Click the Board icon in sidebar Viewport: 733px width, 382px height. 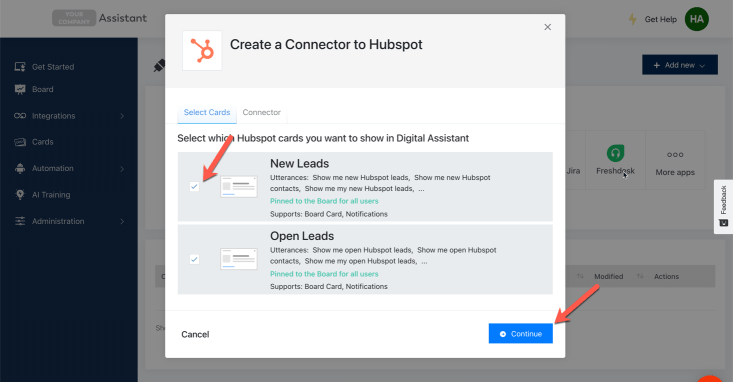pos(20,89)
